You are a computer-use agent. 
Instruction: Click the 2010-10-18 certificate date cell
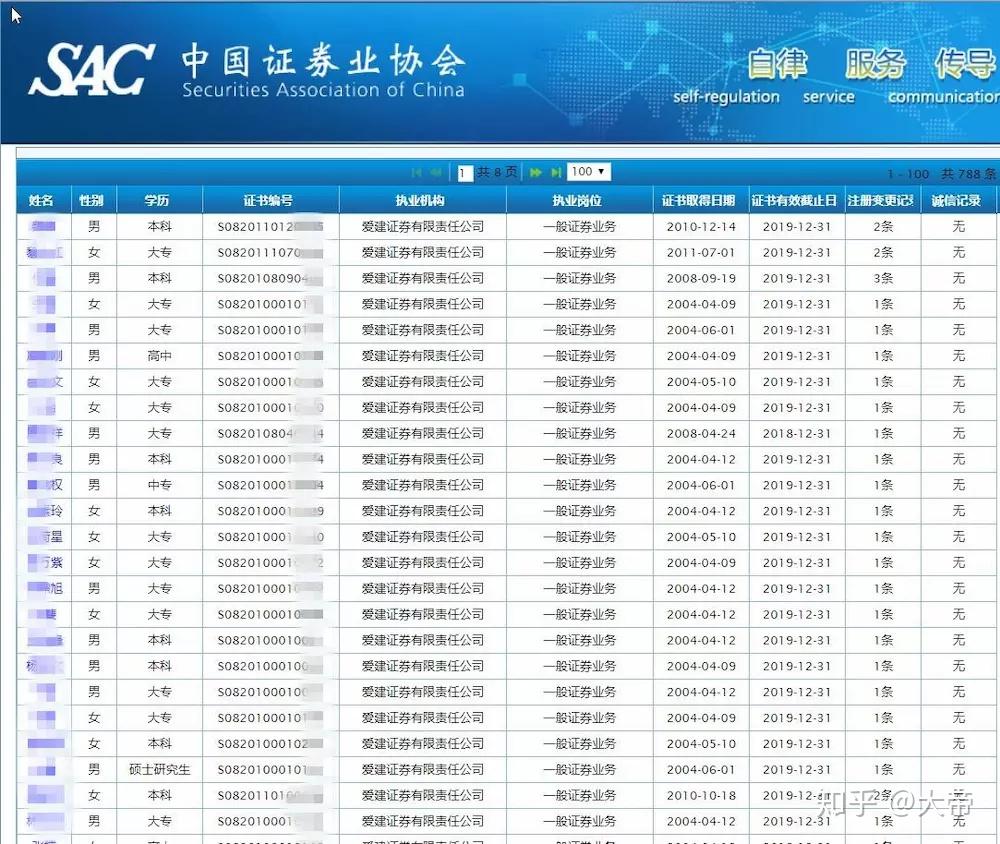pos(701,795)
